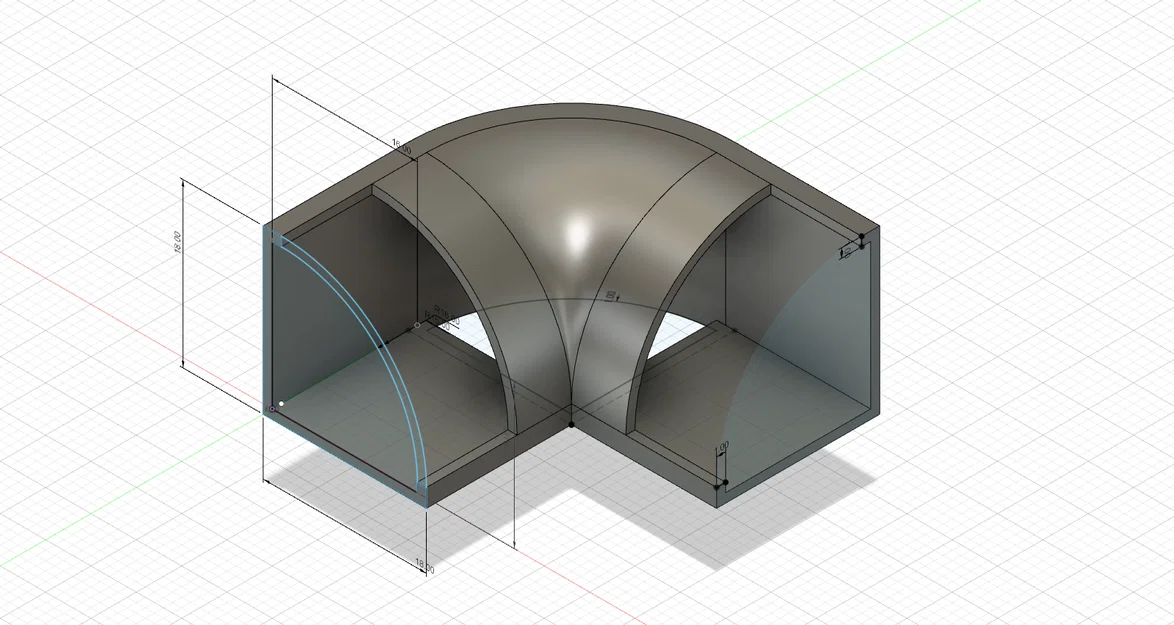Click the white sketch point inside the blue profile
Screen dimensions: 1174x625
[282, 404]
